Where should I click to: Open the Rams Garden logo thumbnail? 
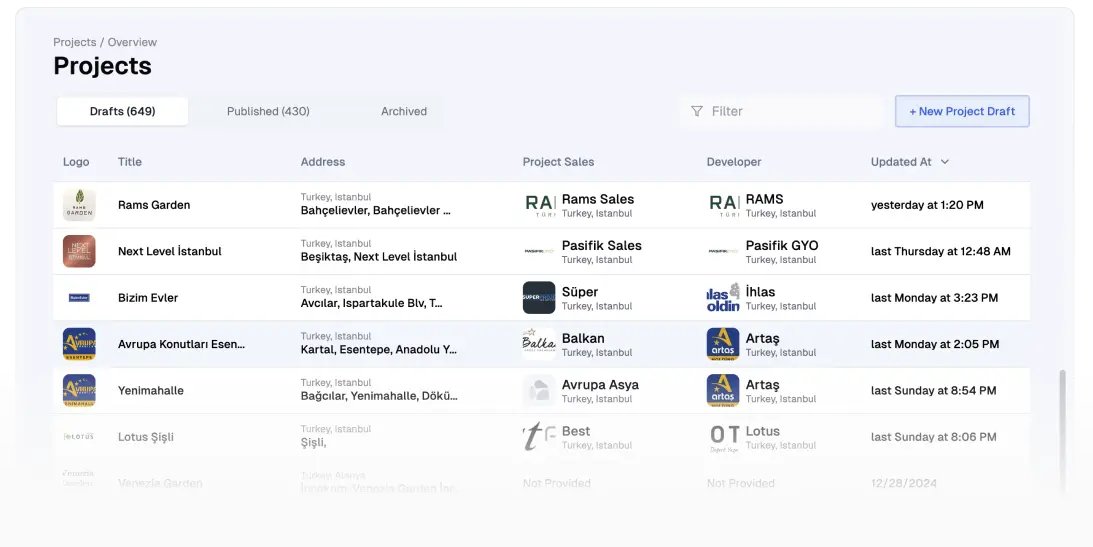click(x=79, y=205)
